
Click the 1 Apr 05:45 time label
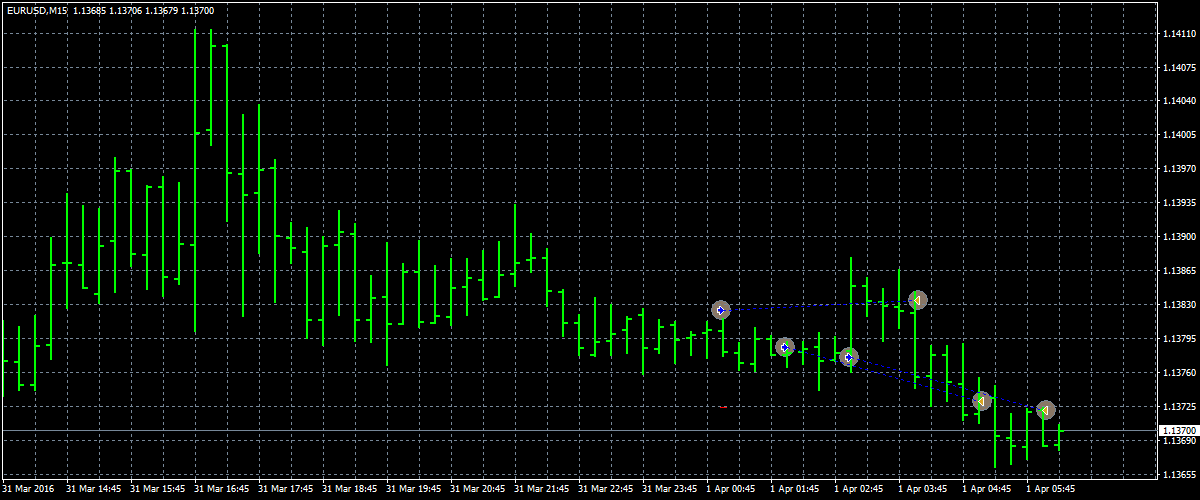click(1051, 490)
